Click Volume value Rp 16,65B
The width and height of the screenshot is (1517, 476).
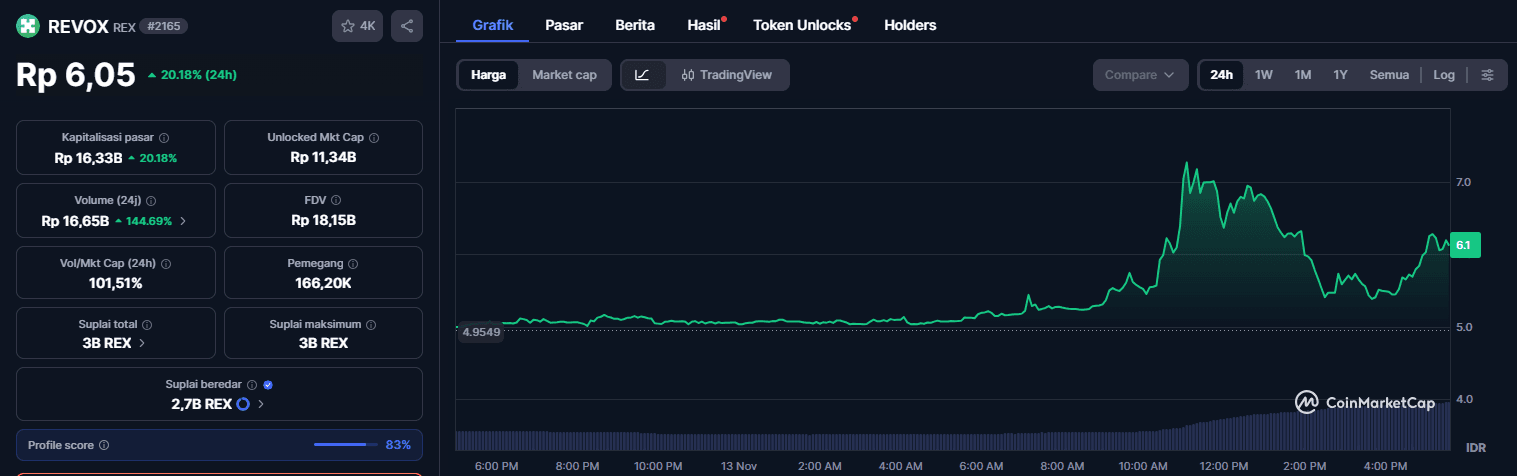click(75, 221)
